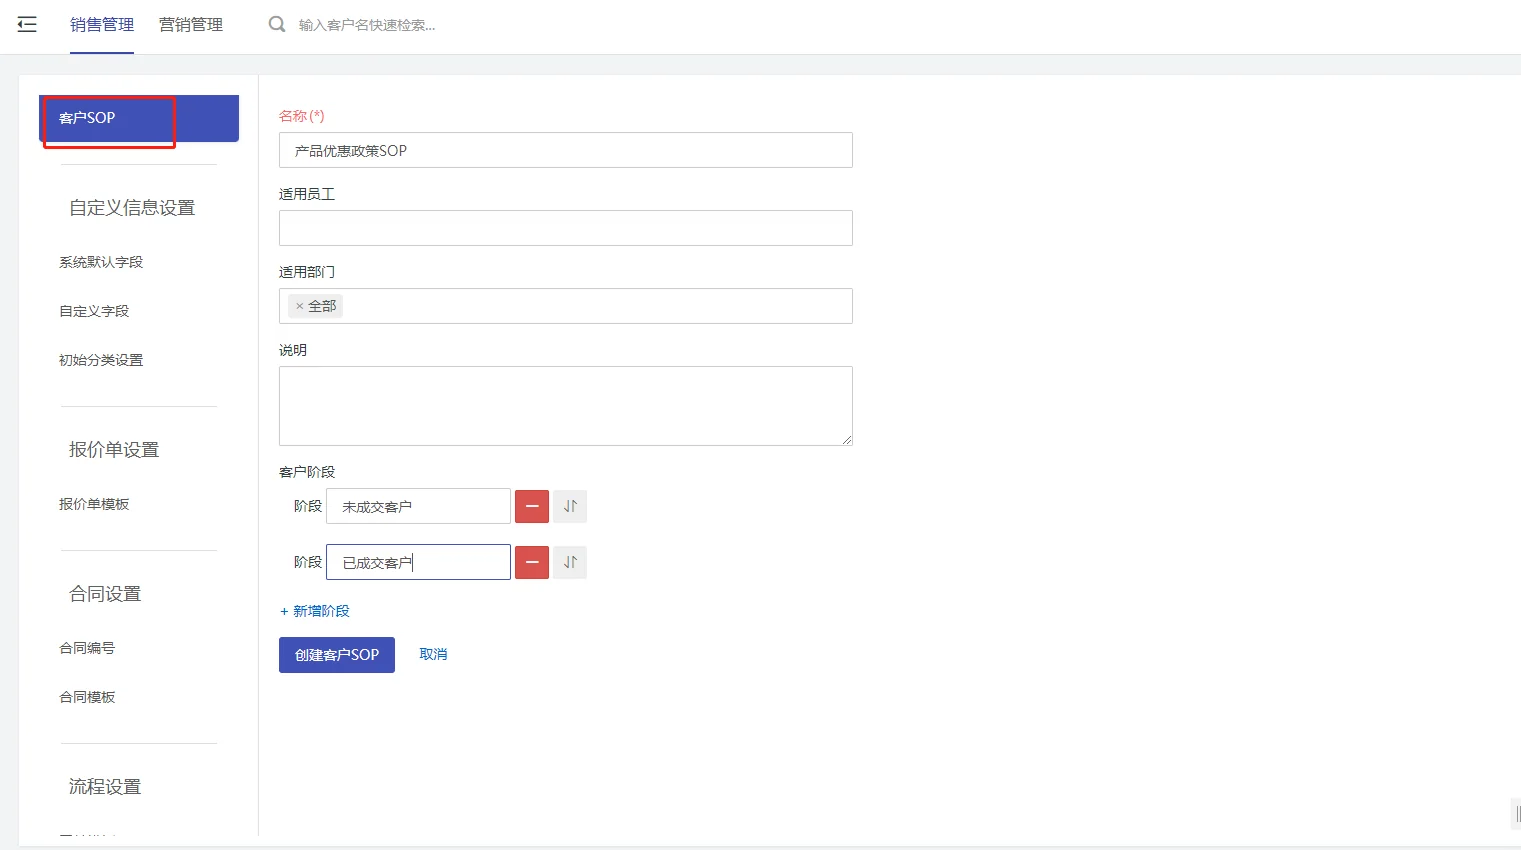
Task: Click the + 新增阶段 link
Action: point(315,611)
